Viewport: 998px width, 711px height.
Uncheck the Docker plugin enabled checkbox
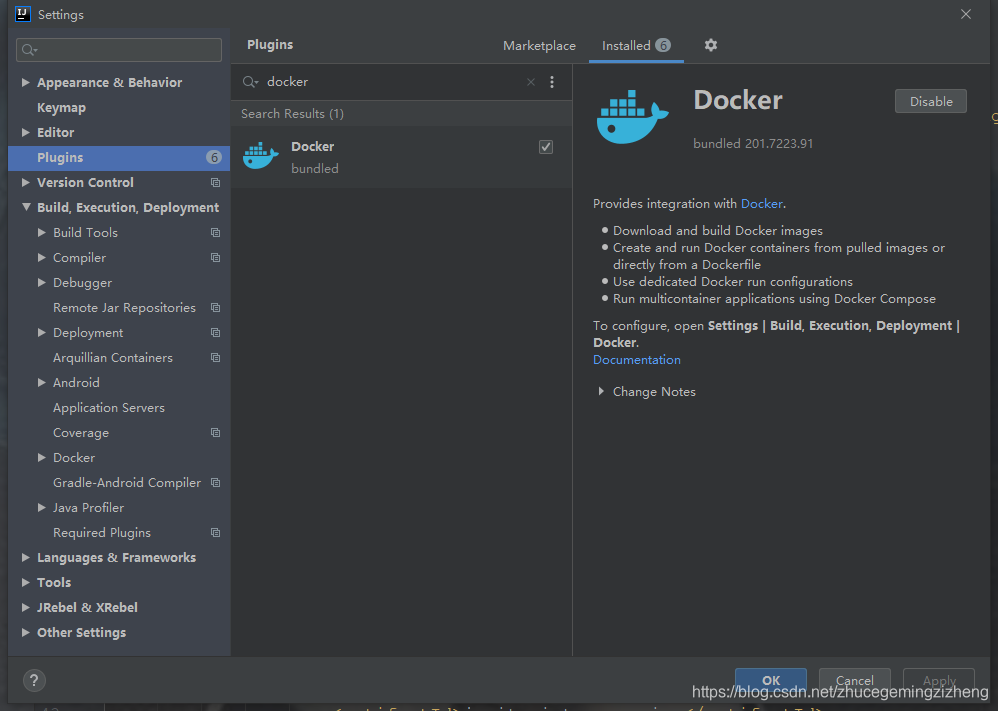(x=545, y=147)
